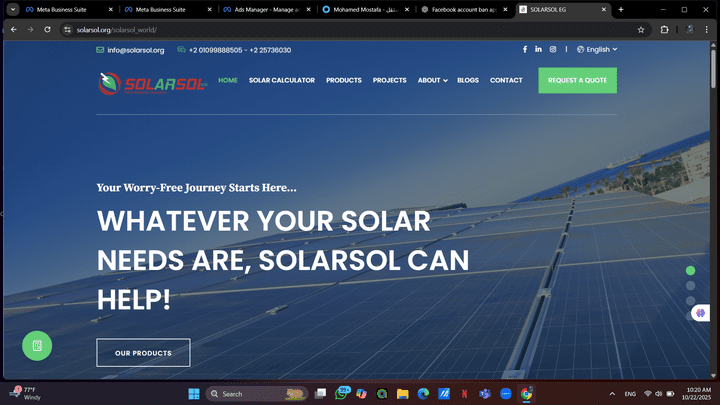
Task: Select the second slide indicator dot
Action: tap(690, 286)
